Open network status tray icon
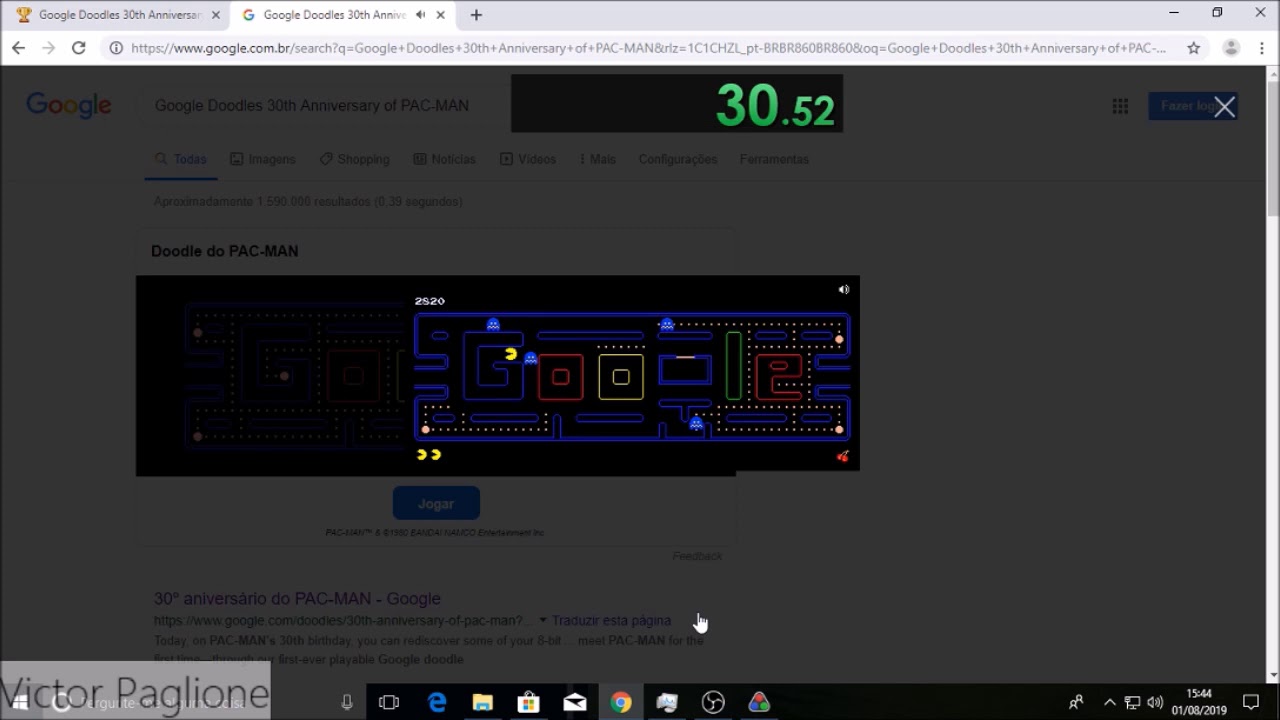1280x720 pixels. tap(1132, 703)
